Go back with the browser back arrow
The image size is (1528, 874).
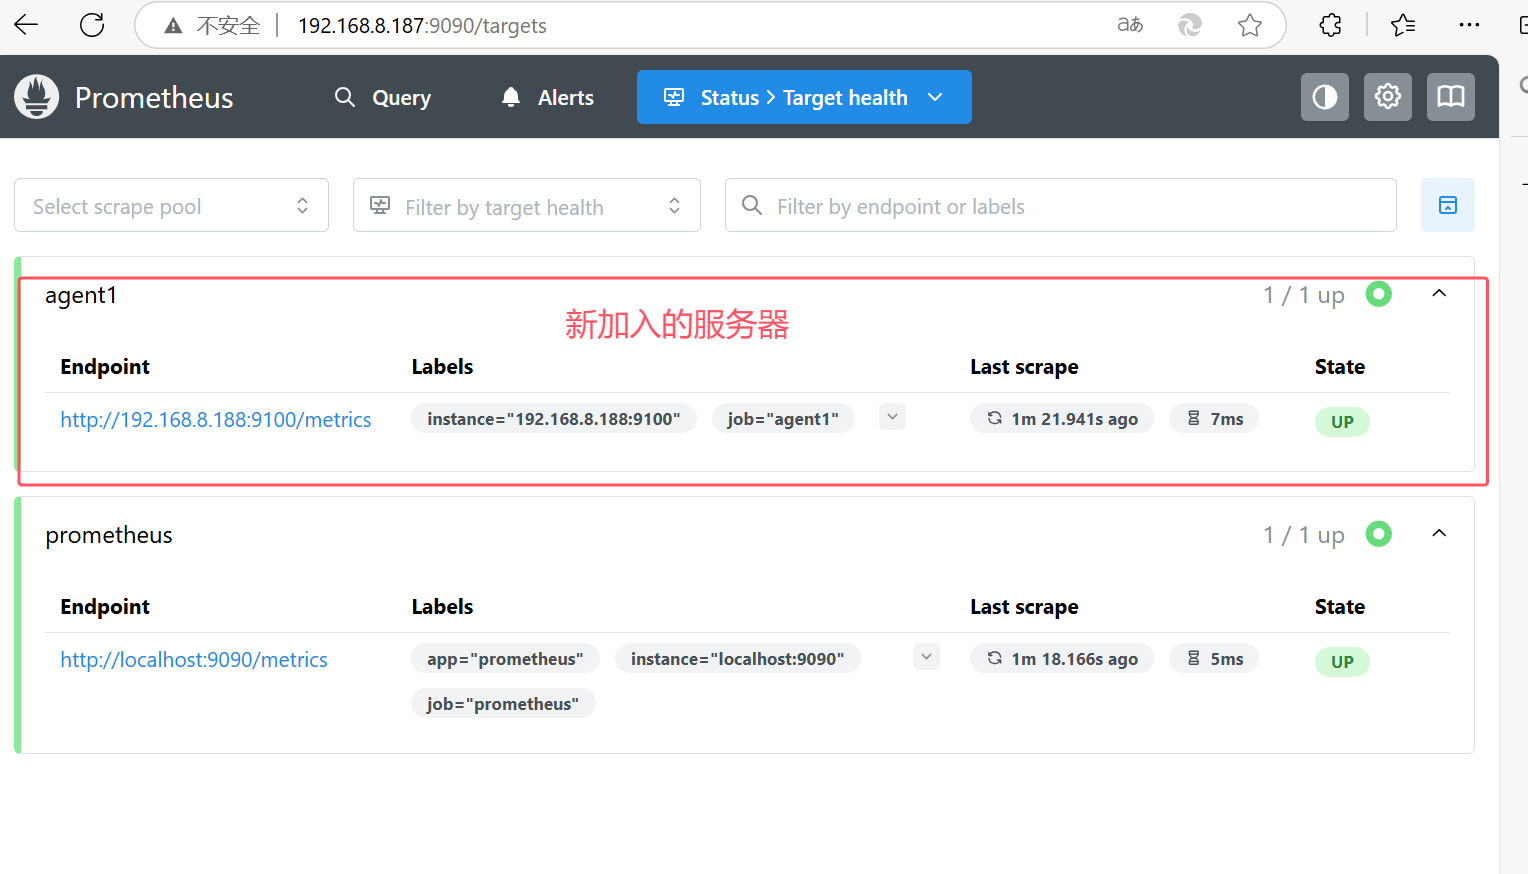(26, 25)
